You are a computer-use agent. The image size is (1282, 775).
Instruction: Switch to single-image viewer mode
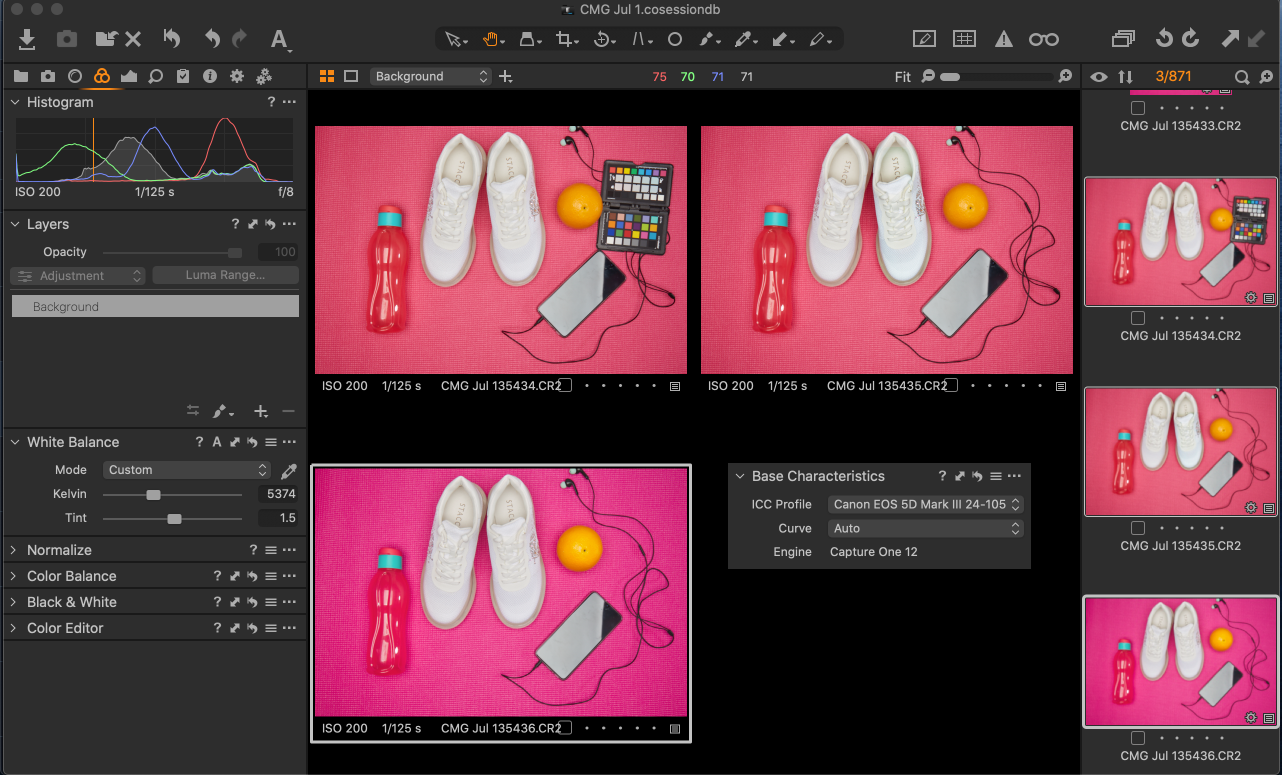pos(351,76)
